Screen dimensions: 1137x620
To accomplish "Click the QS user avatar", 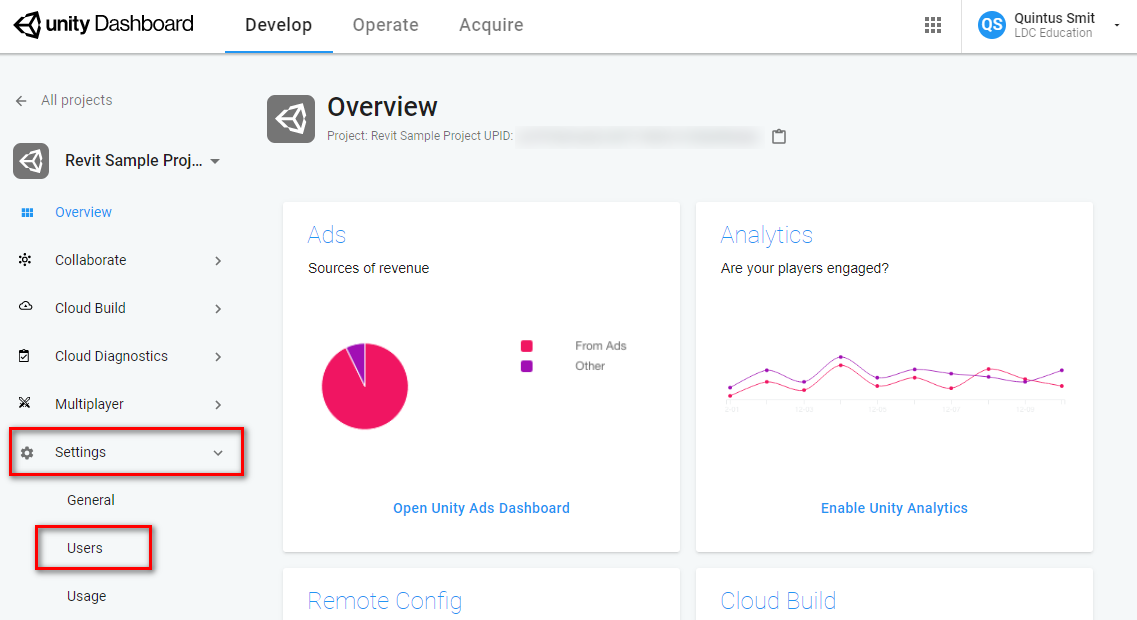I will click(x=991, y=25).
